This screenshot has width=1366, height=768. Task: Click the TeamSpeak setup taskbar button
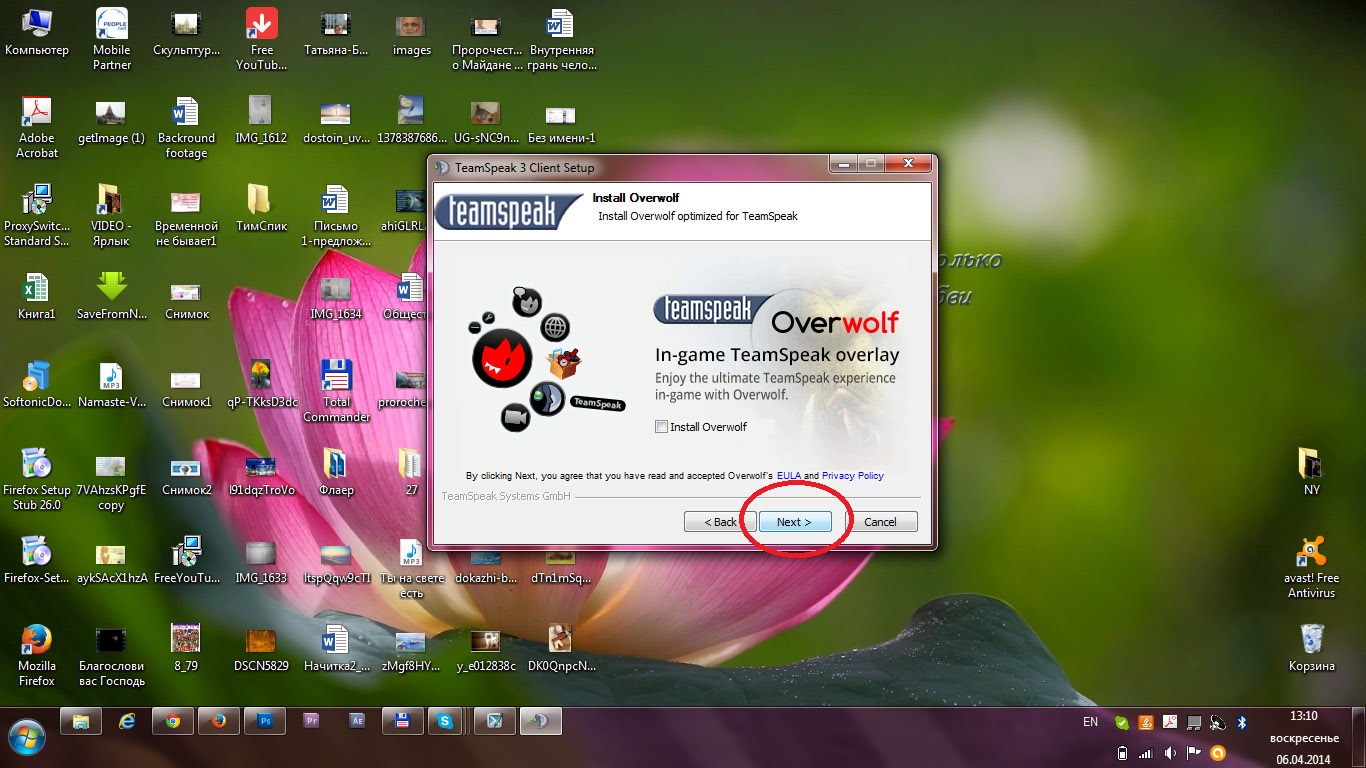coord(541,720)
